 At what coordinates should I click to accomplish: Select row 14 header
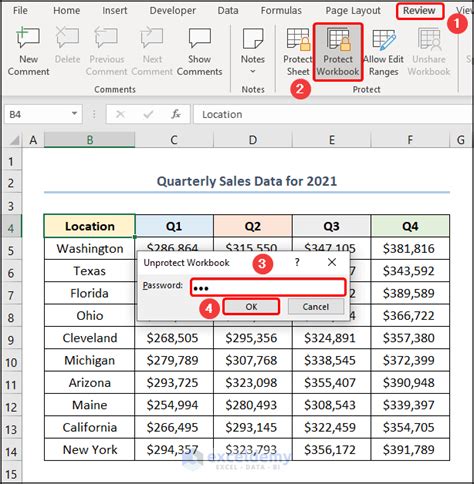click(x=11, y=451)
